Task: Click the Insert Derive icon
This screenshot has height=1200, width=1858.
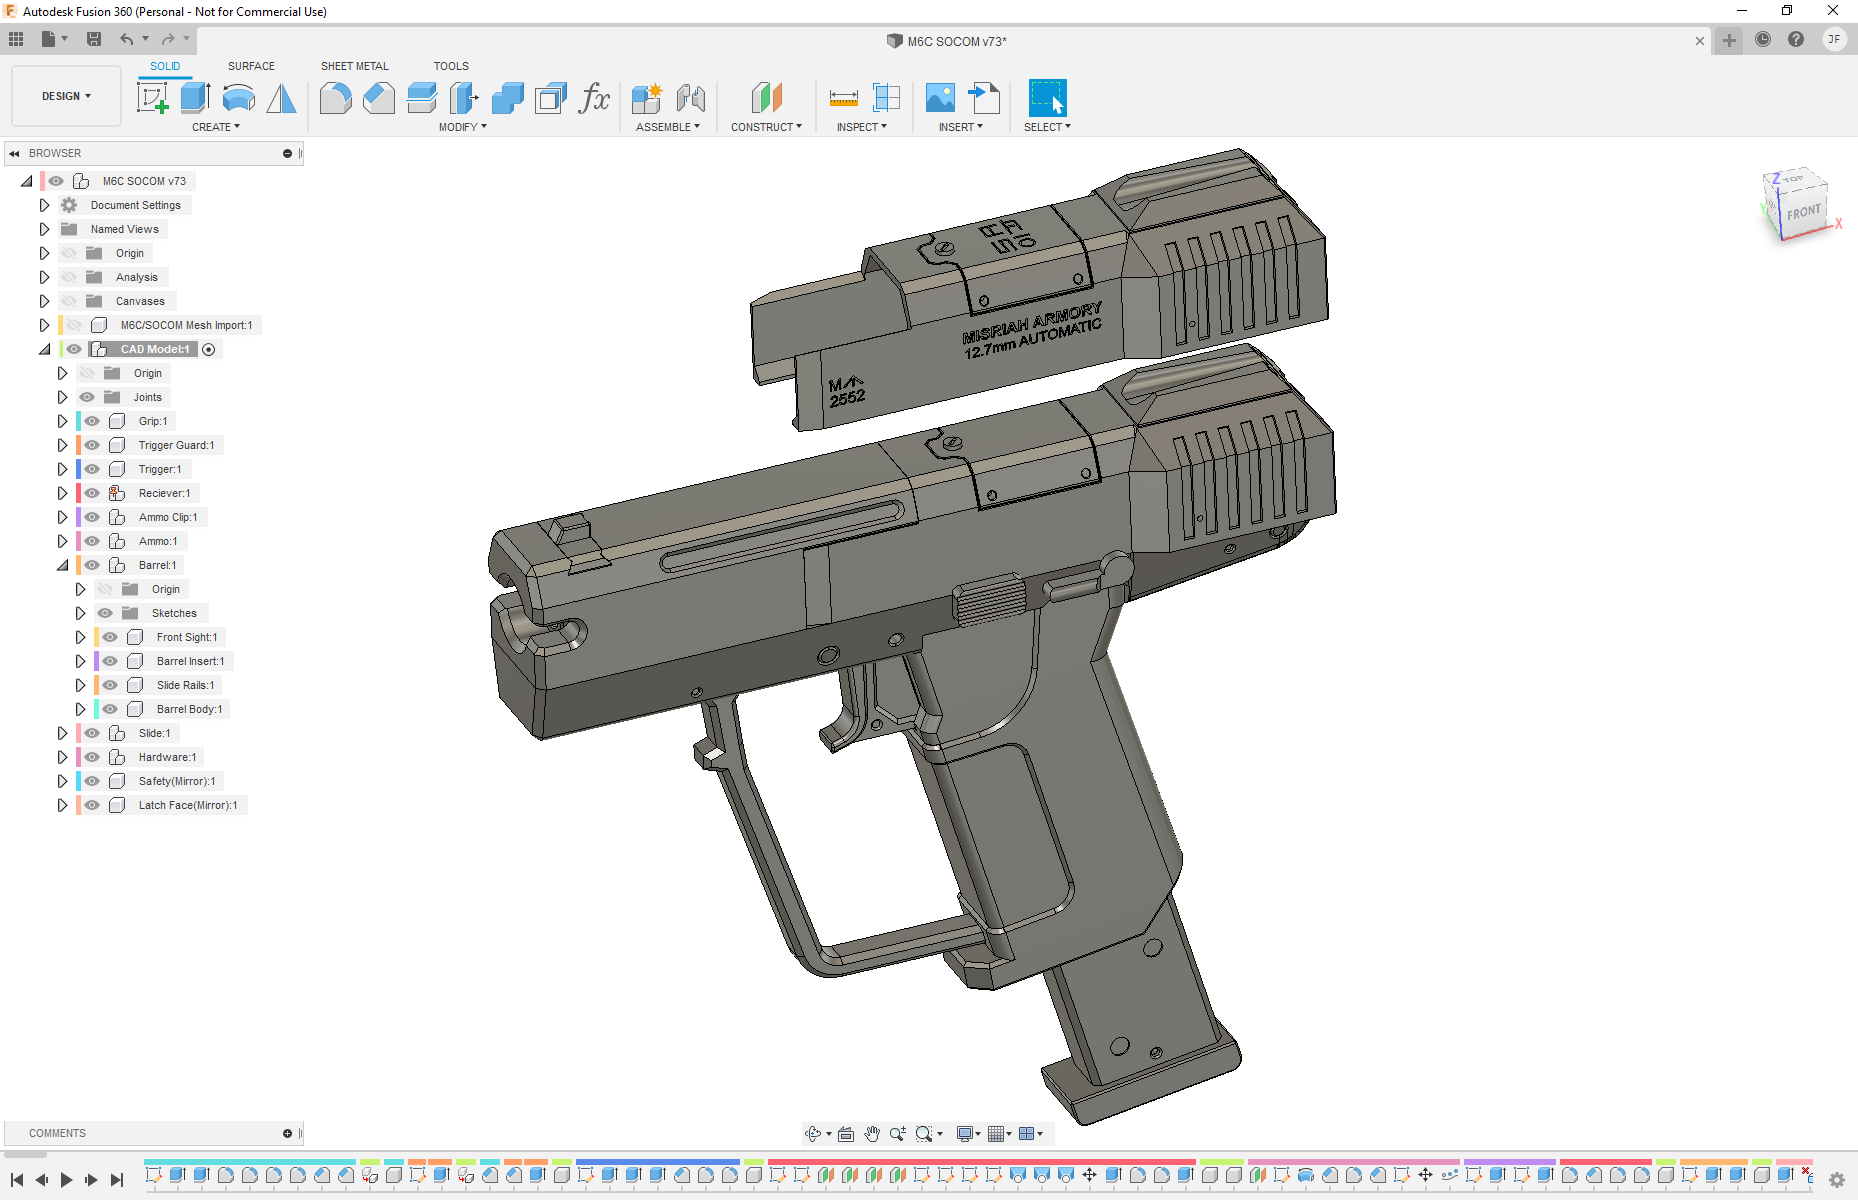Action: (984, 98)
